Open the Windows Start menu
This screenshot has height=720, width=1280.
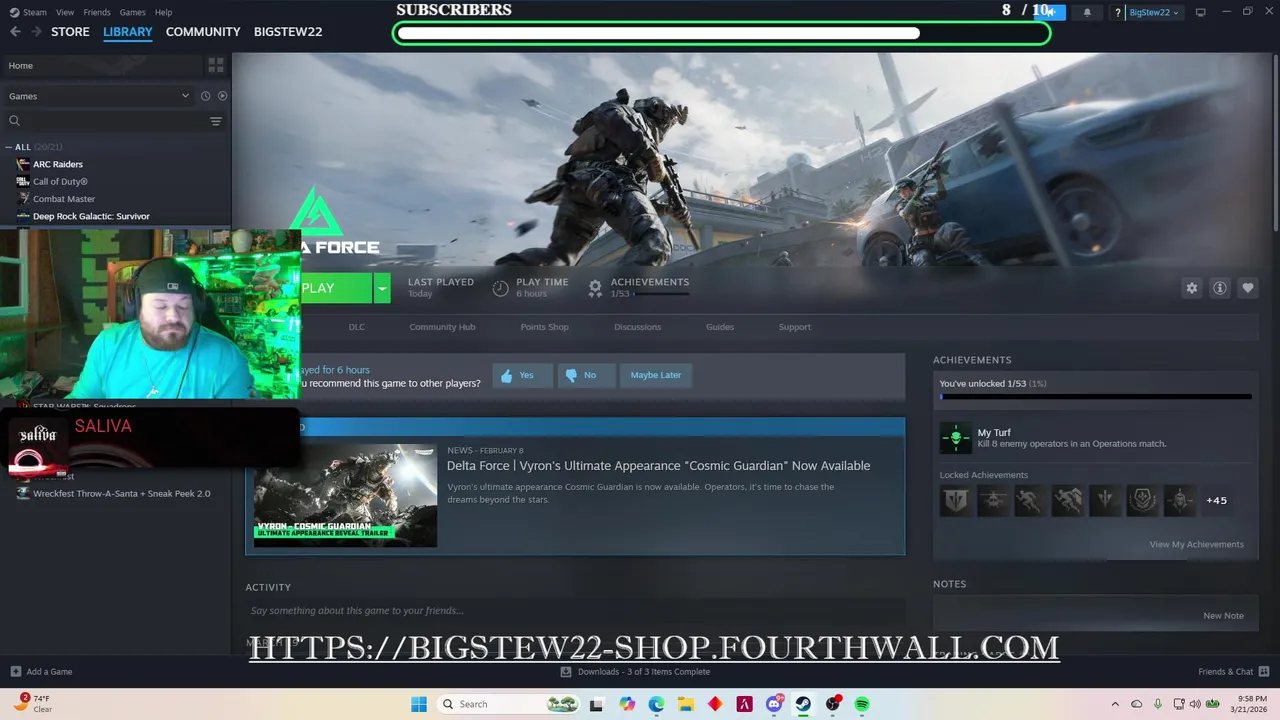coord(419,704)
